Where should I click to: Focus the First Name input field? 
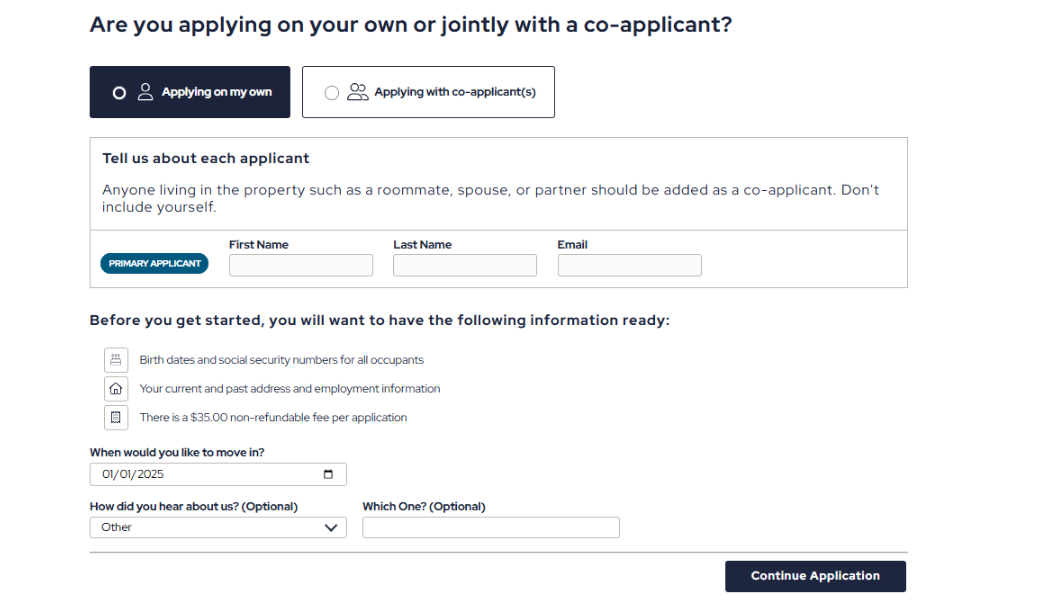point(301,265)
